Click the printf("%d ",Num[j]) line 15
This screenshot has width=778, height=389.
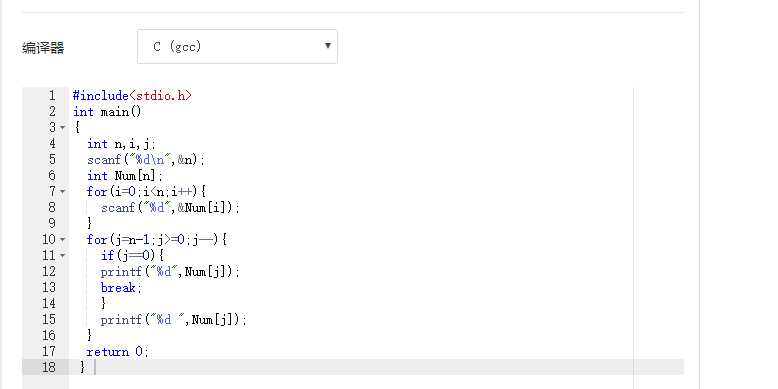coord(174,320)
